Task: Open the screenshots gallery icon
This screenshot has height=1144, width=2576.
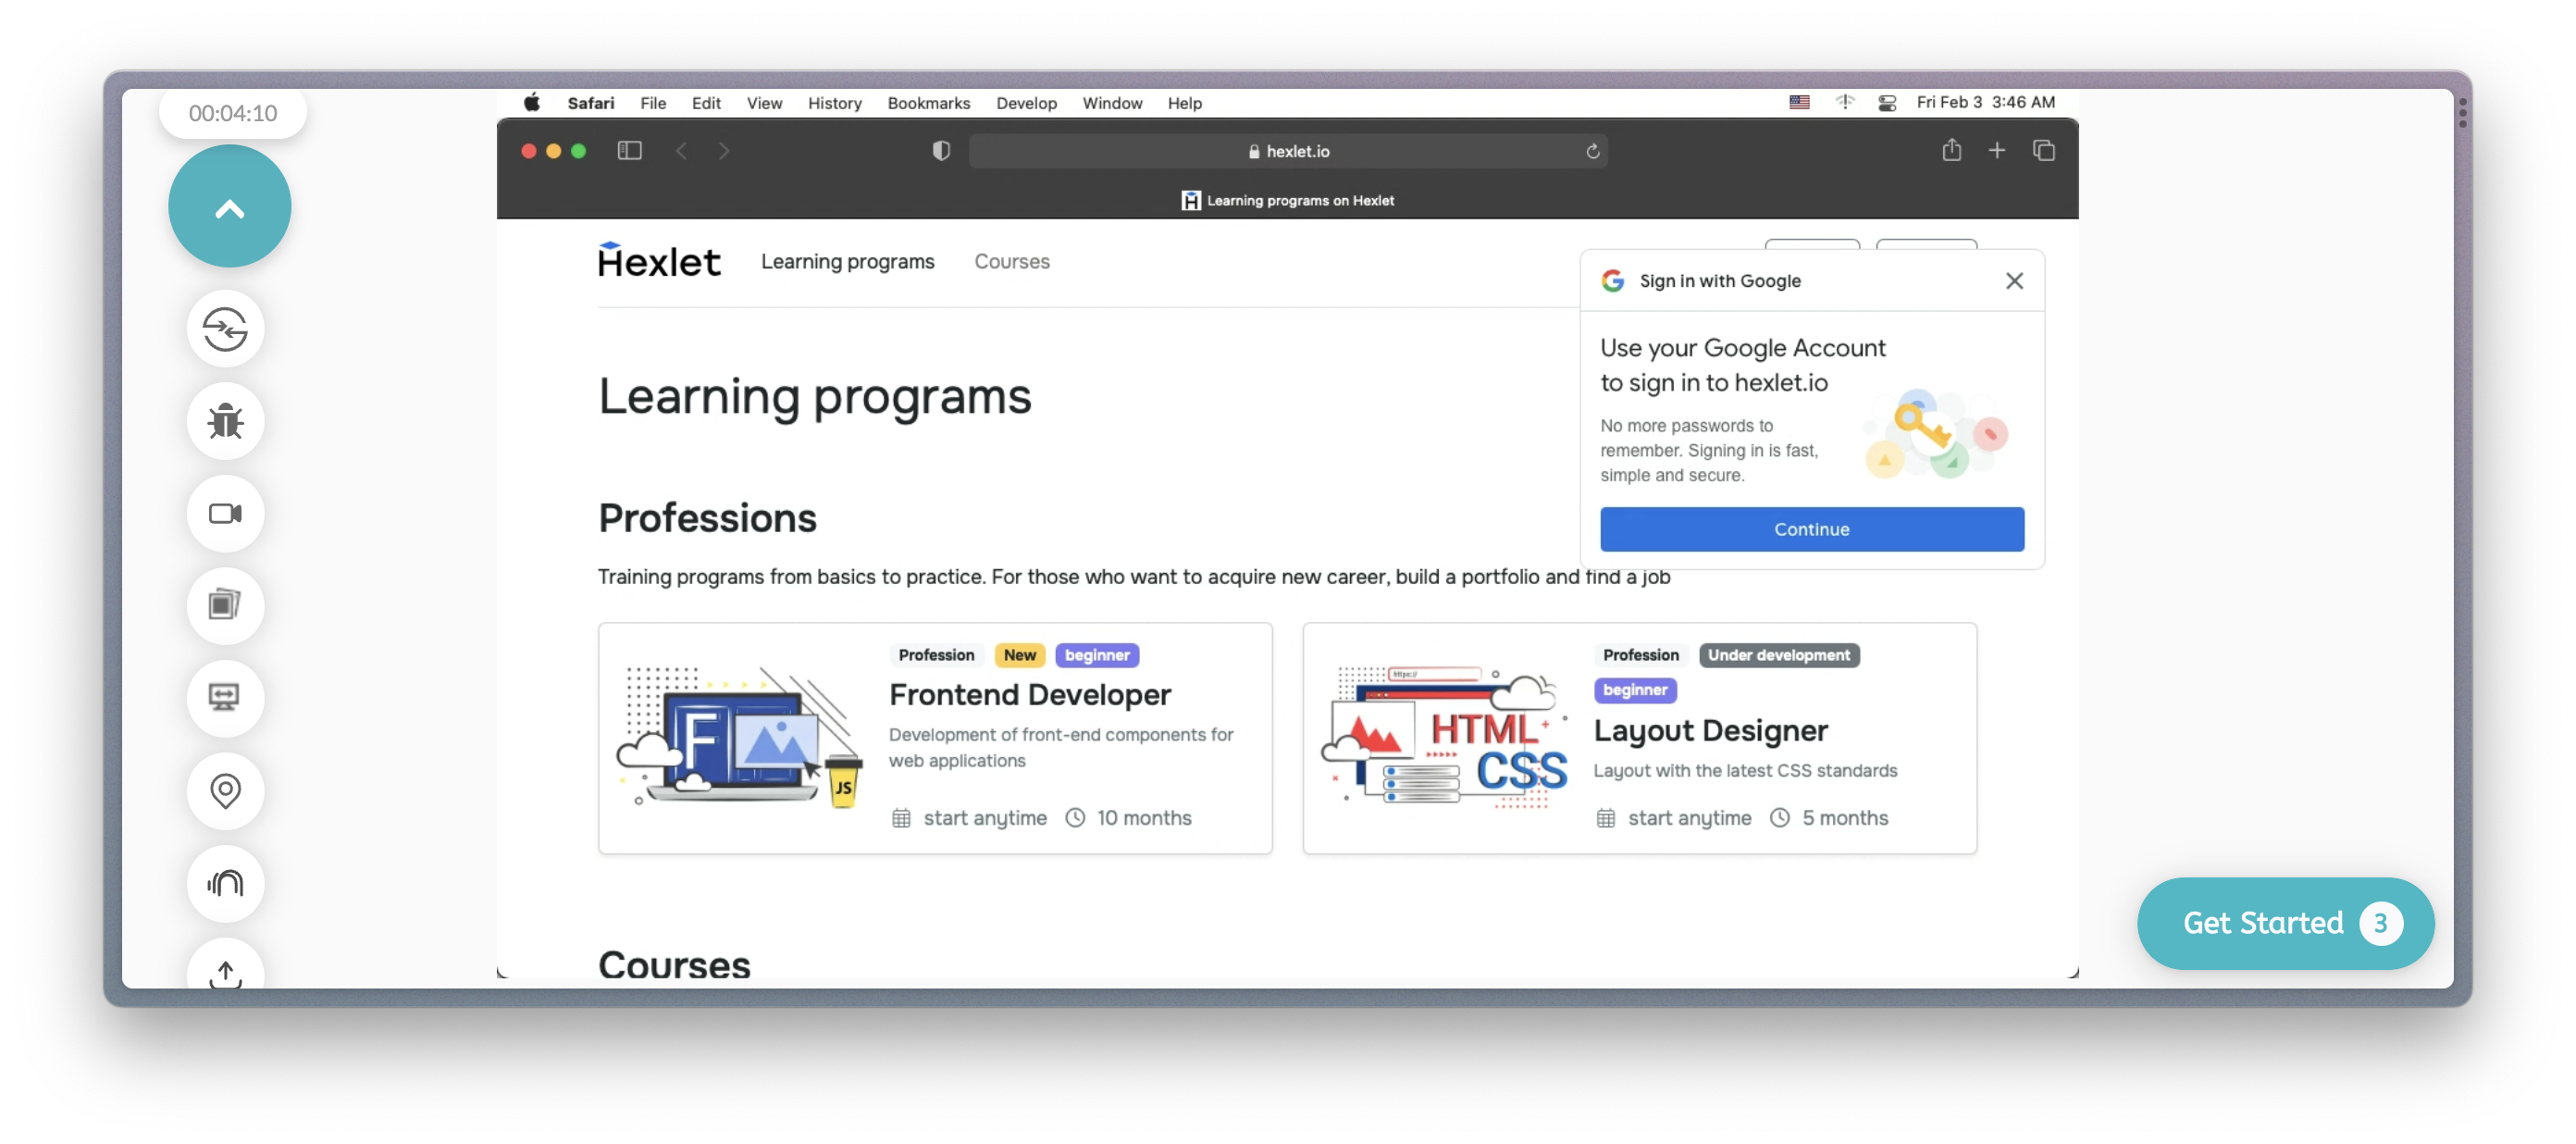Action: [x=225, y=605]
